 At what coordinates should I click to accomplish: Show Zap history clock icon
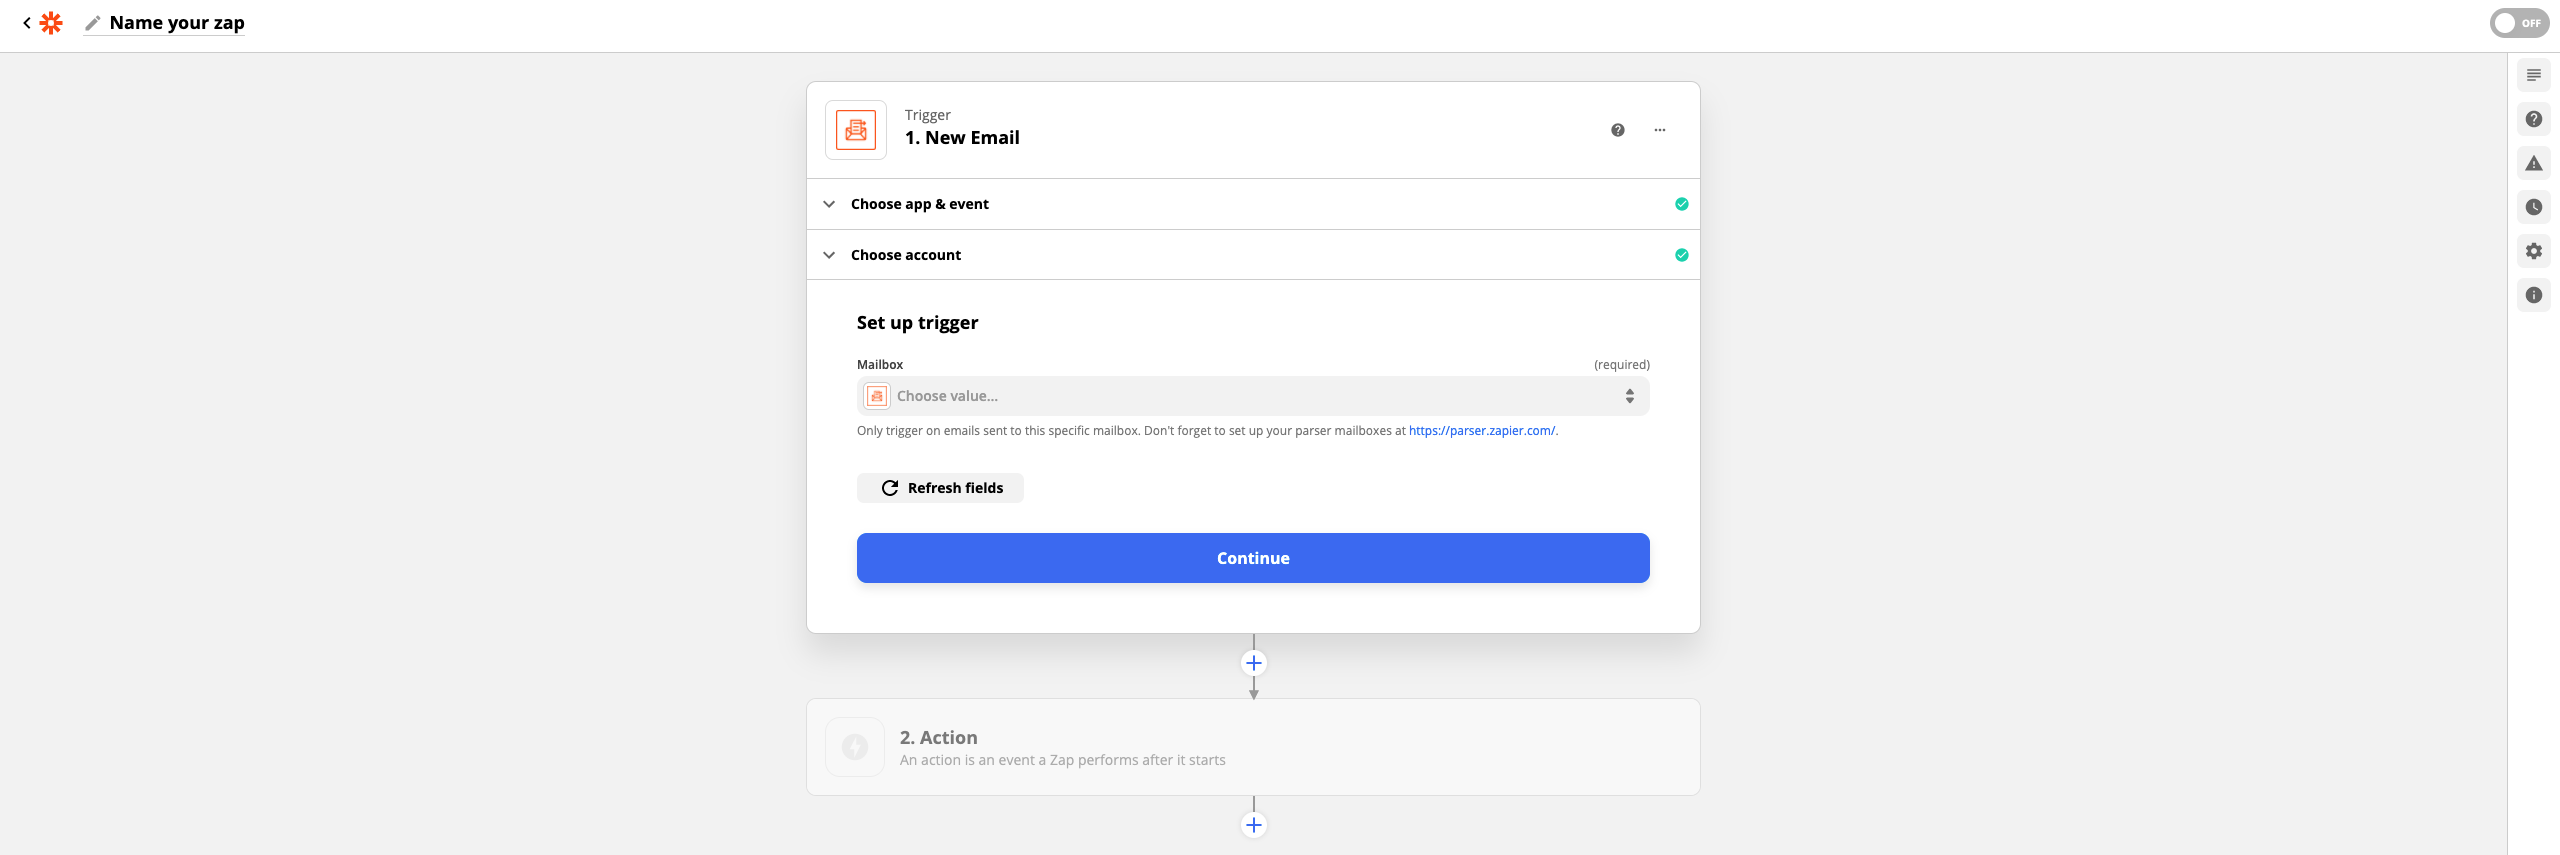point(2533,207)
